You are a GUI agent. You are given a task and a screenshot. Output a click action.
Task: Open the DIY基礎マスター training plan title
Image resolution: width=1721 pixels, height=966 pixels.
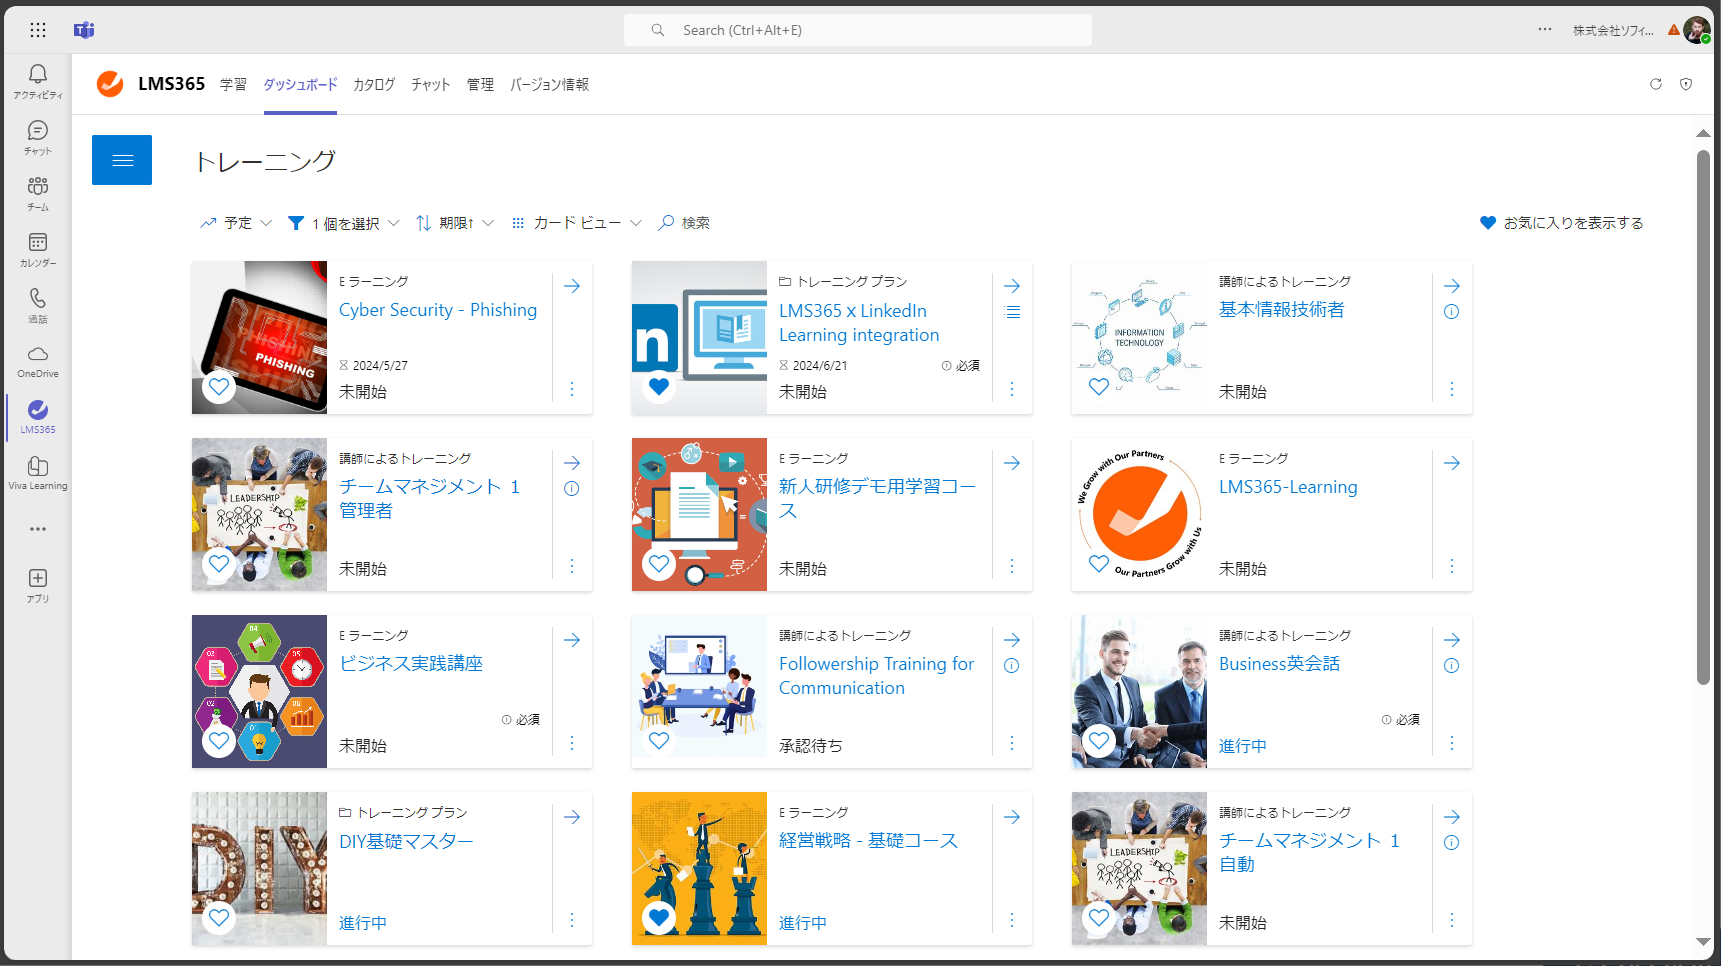[405, 841]
